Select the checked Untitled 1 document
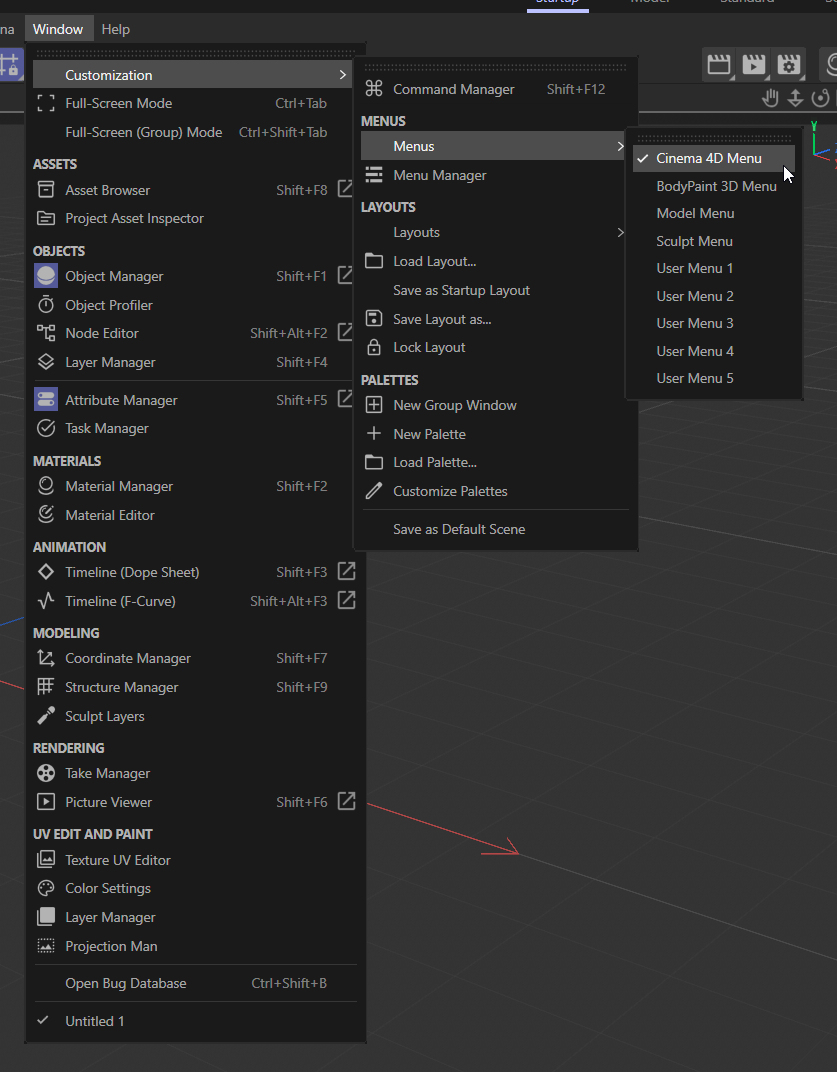Image resolution: width=837 pixels, height=1072 pixels. (x=195, y=1021)
